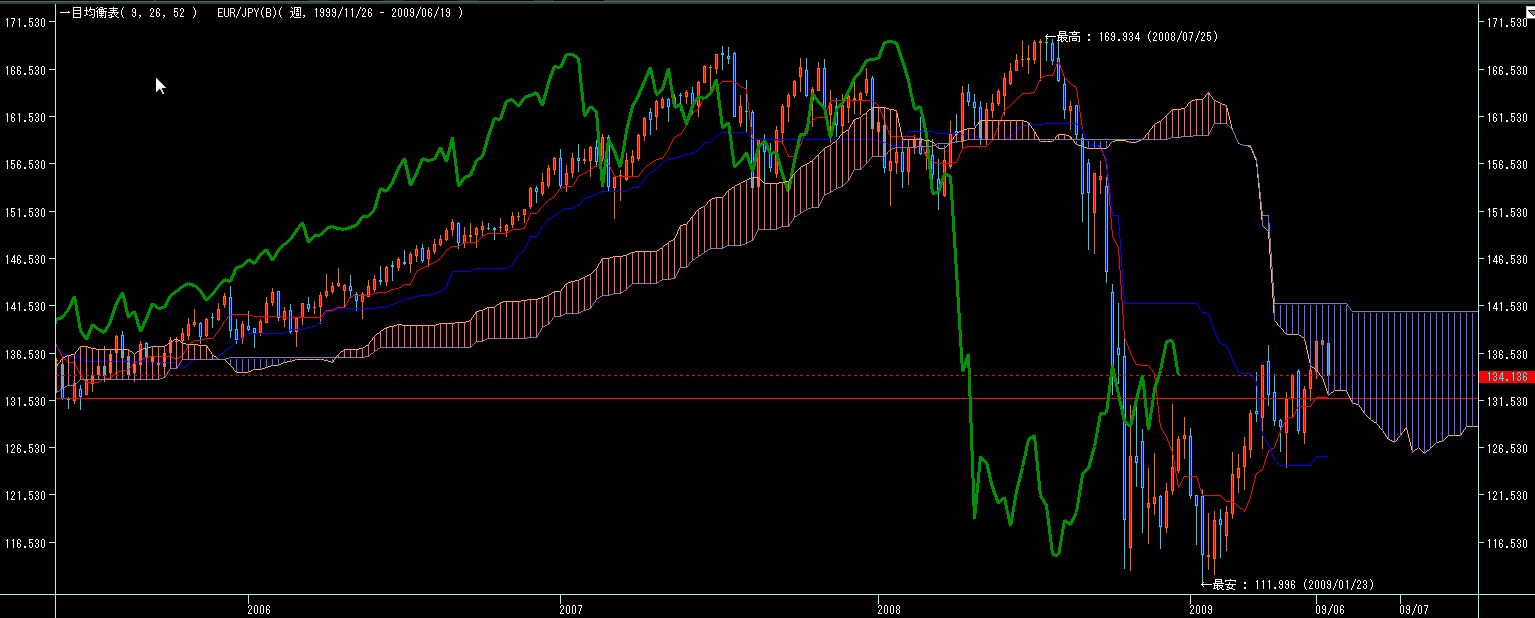Select the EUR/JPY(B) symbol label
This screenshot has height=618, width=1535.
click(x=247, y=12)
